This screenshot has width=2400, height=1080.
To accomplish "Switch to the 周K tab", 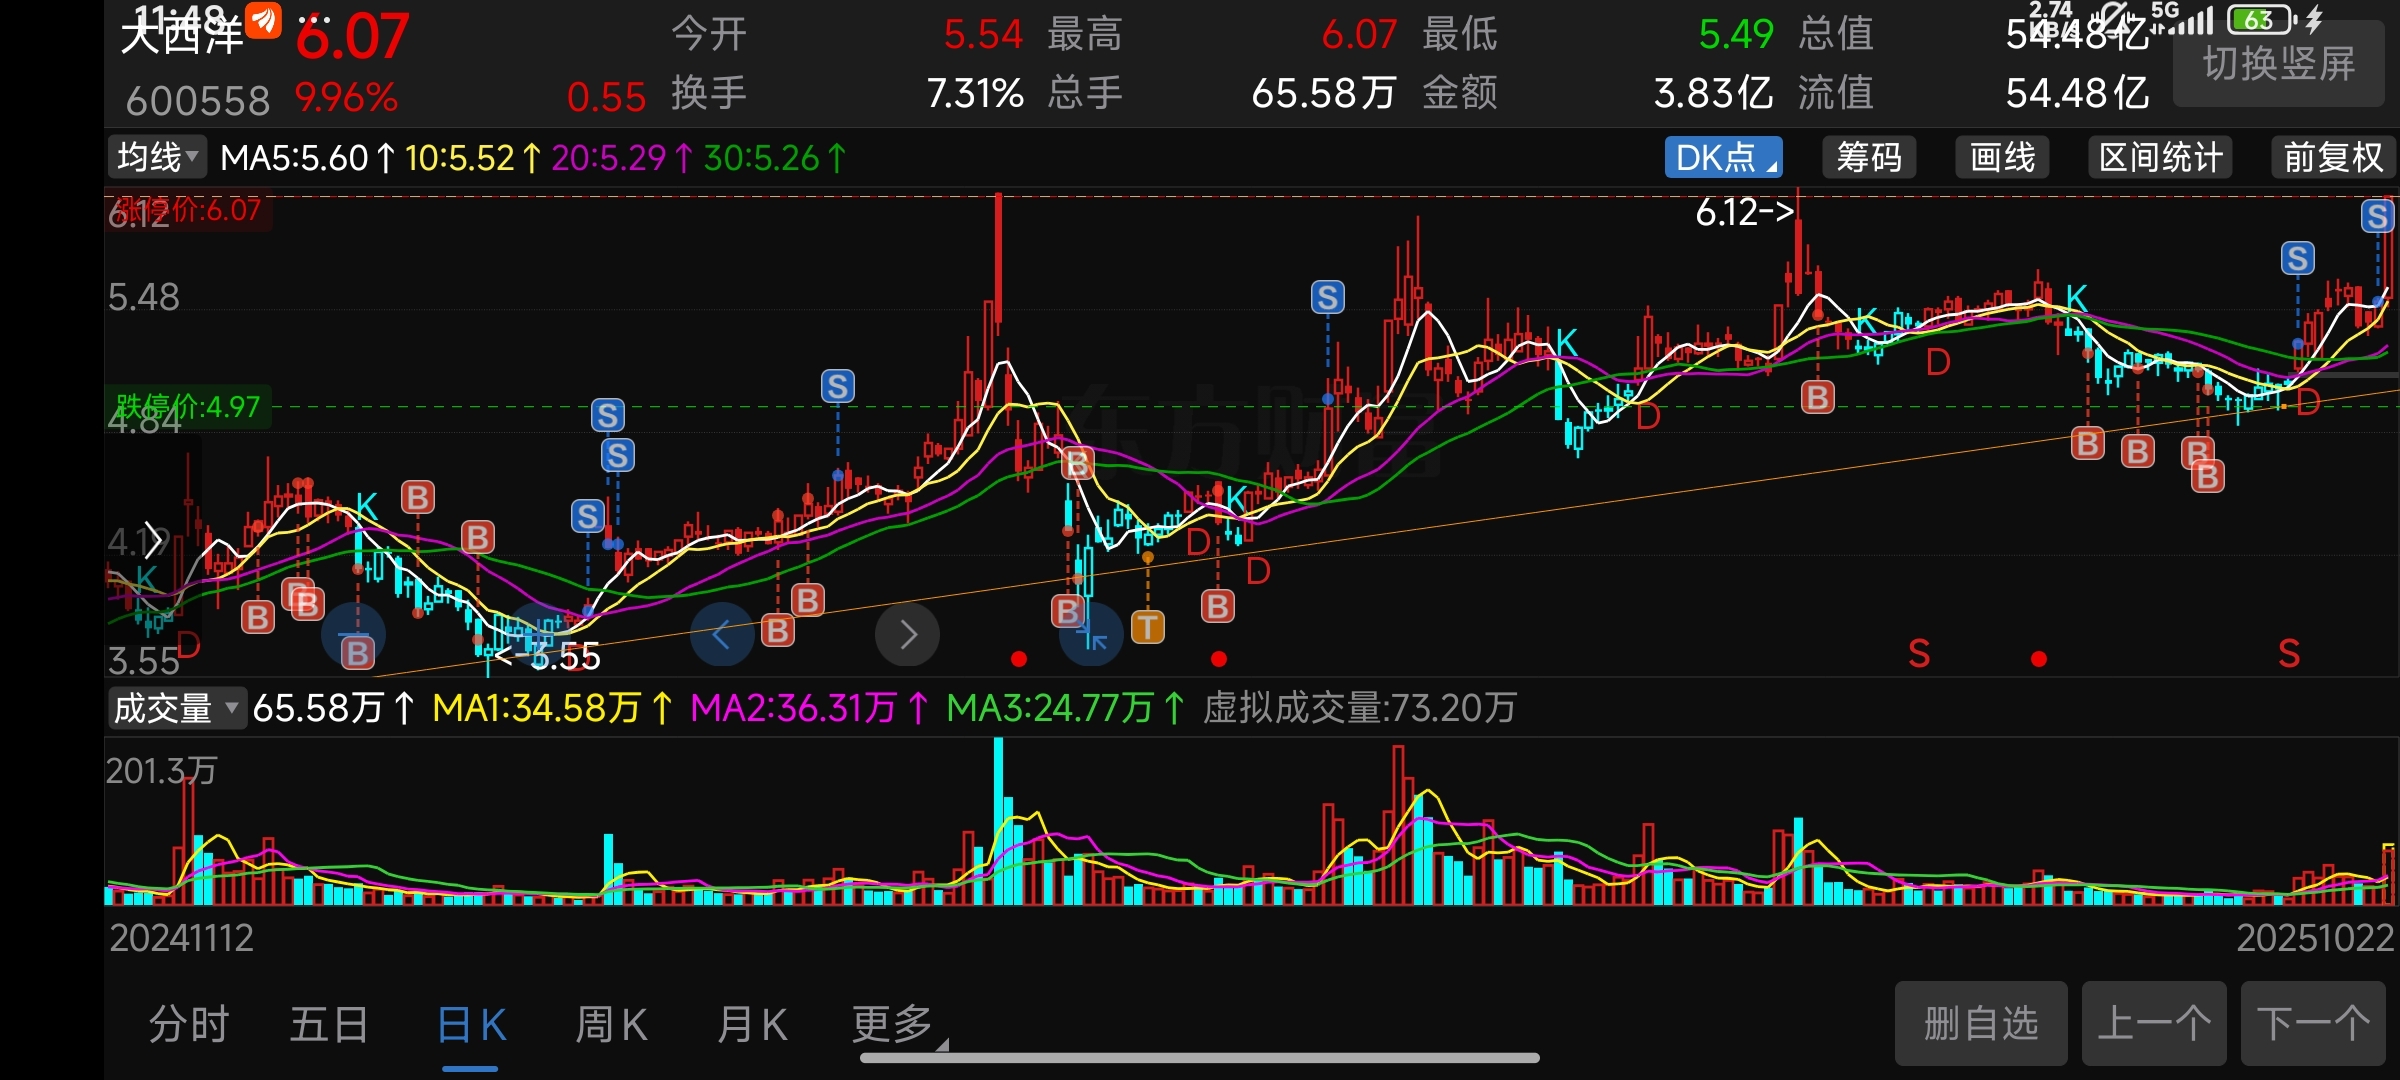I will pyautogui.click(x=611, y=1025).
